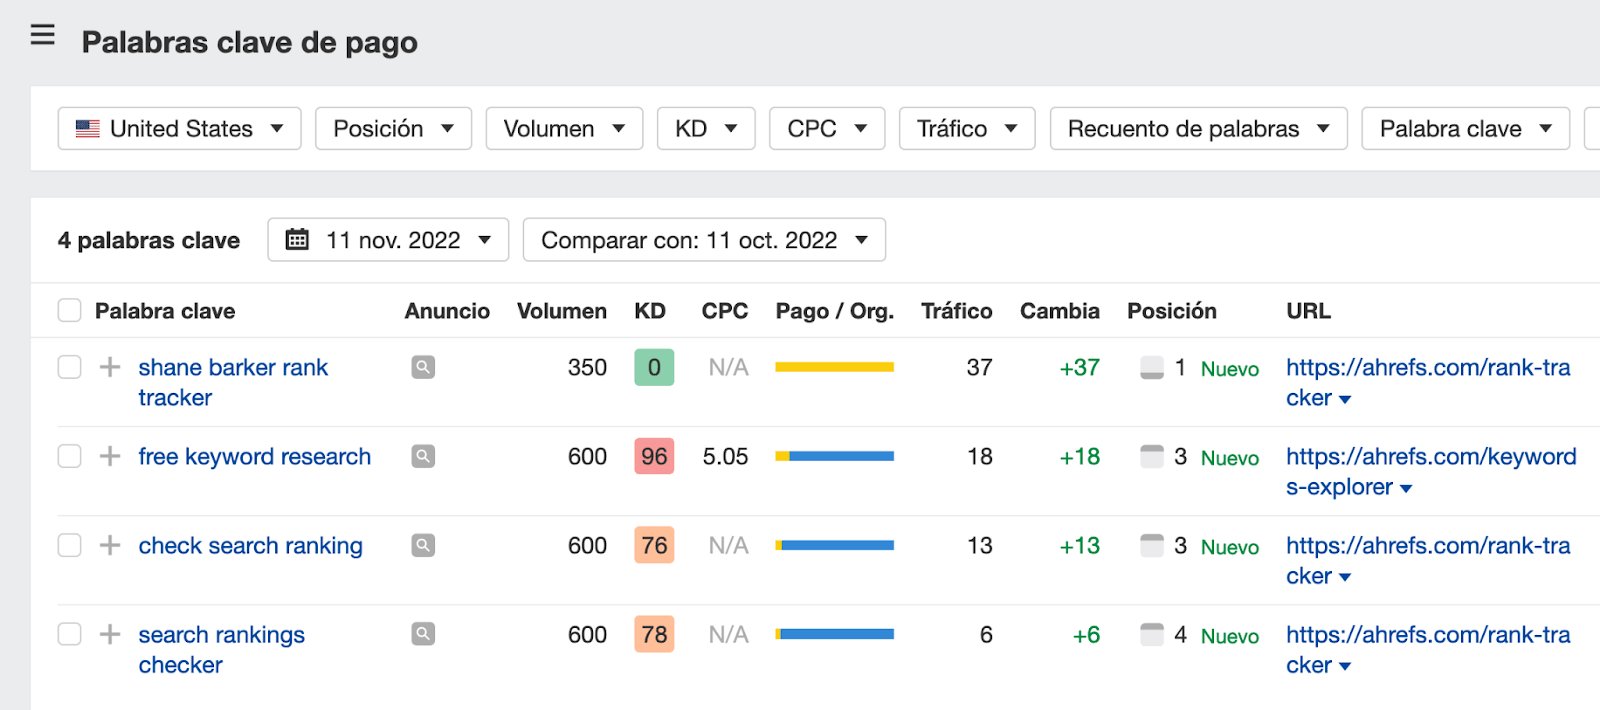Click plus icon beside check search ranking
The image size is (1600, 710).
[110, 545]
